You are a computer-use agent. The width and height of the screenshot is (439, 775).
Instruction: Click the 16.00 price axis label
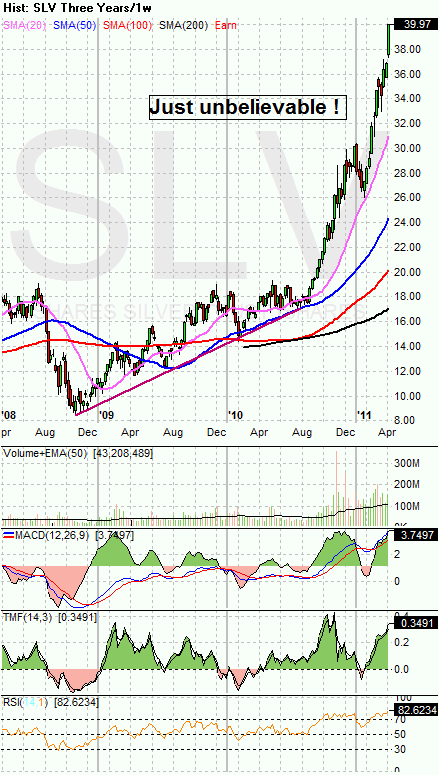[408, 321]
